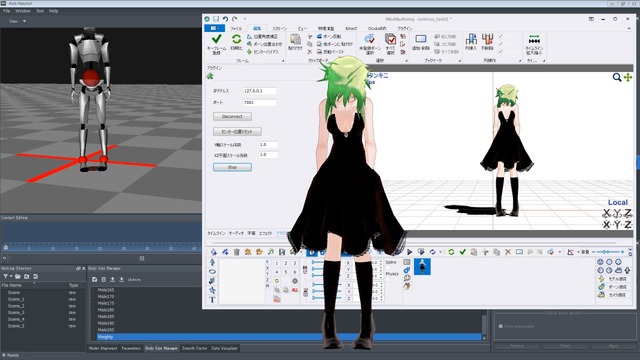Click the play triangle in MikuMikuMoving timeline toolbar
The height and width of the screenshot is (360, 640).
[x=409, y=252]
